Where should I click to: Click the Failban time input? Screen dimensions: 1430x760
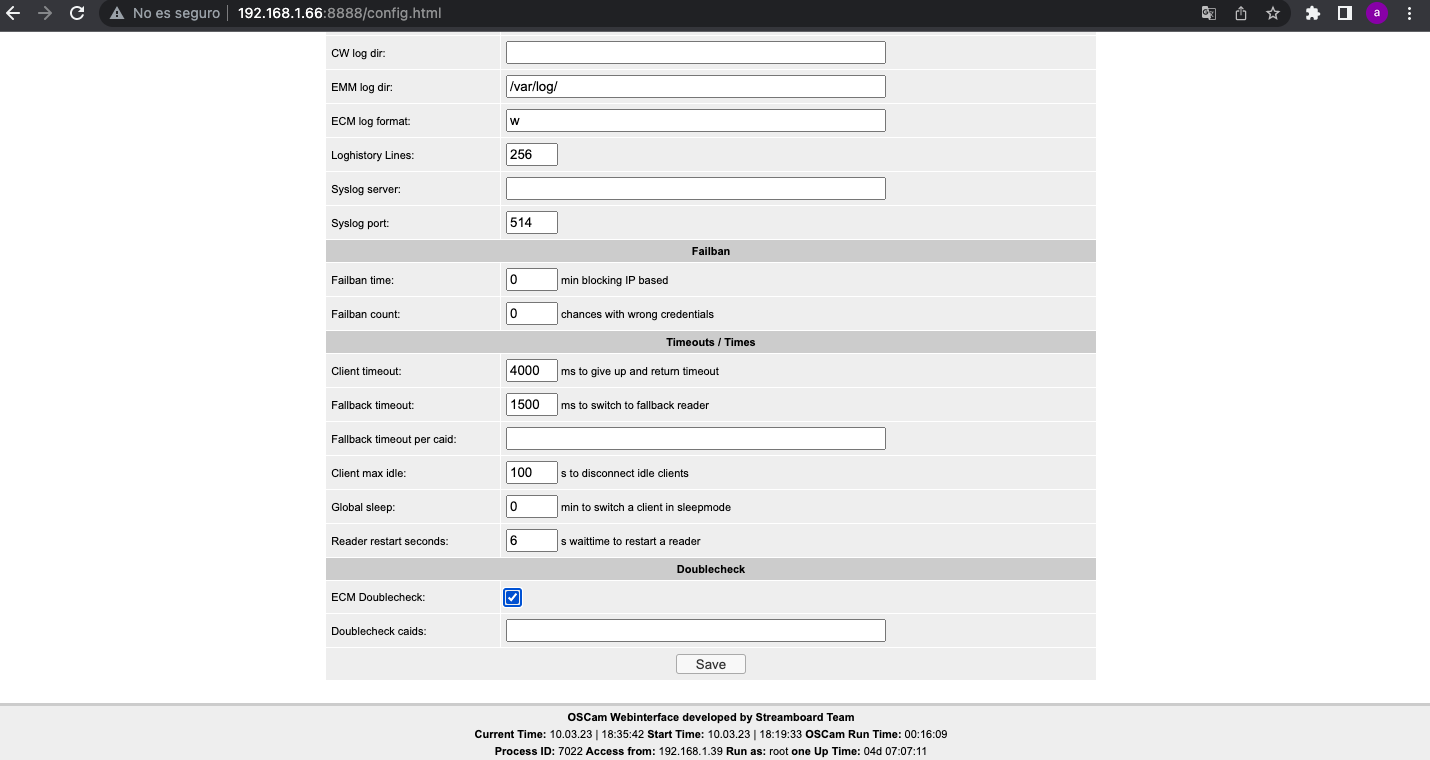click(x=531, y=280)
